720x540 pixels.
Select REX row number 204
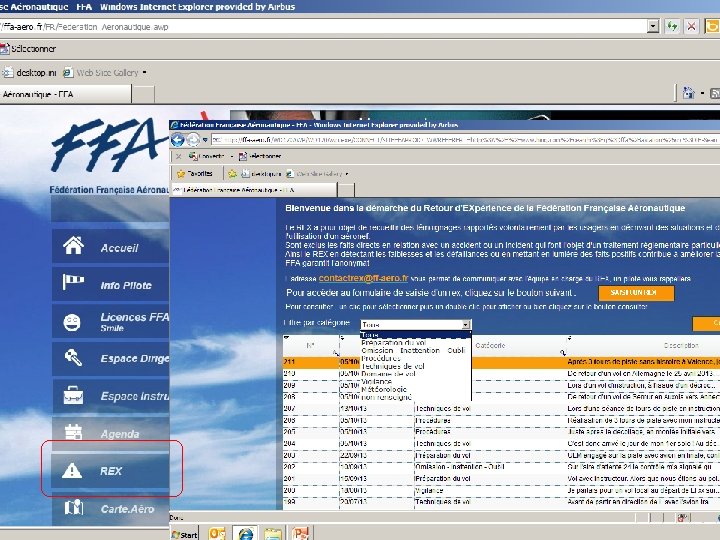coord(501,444)
